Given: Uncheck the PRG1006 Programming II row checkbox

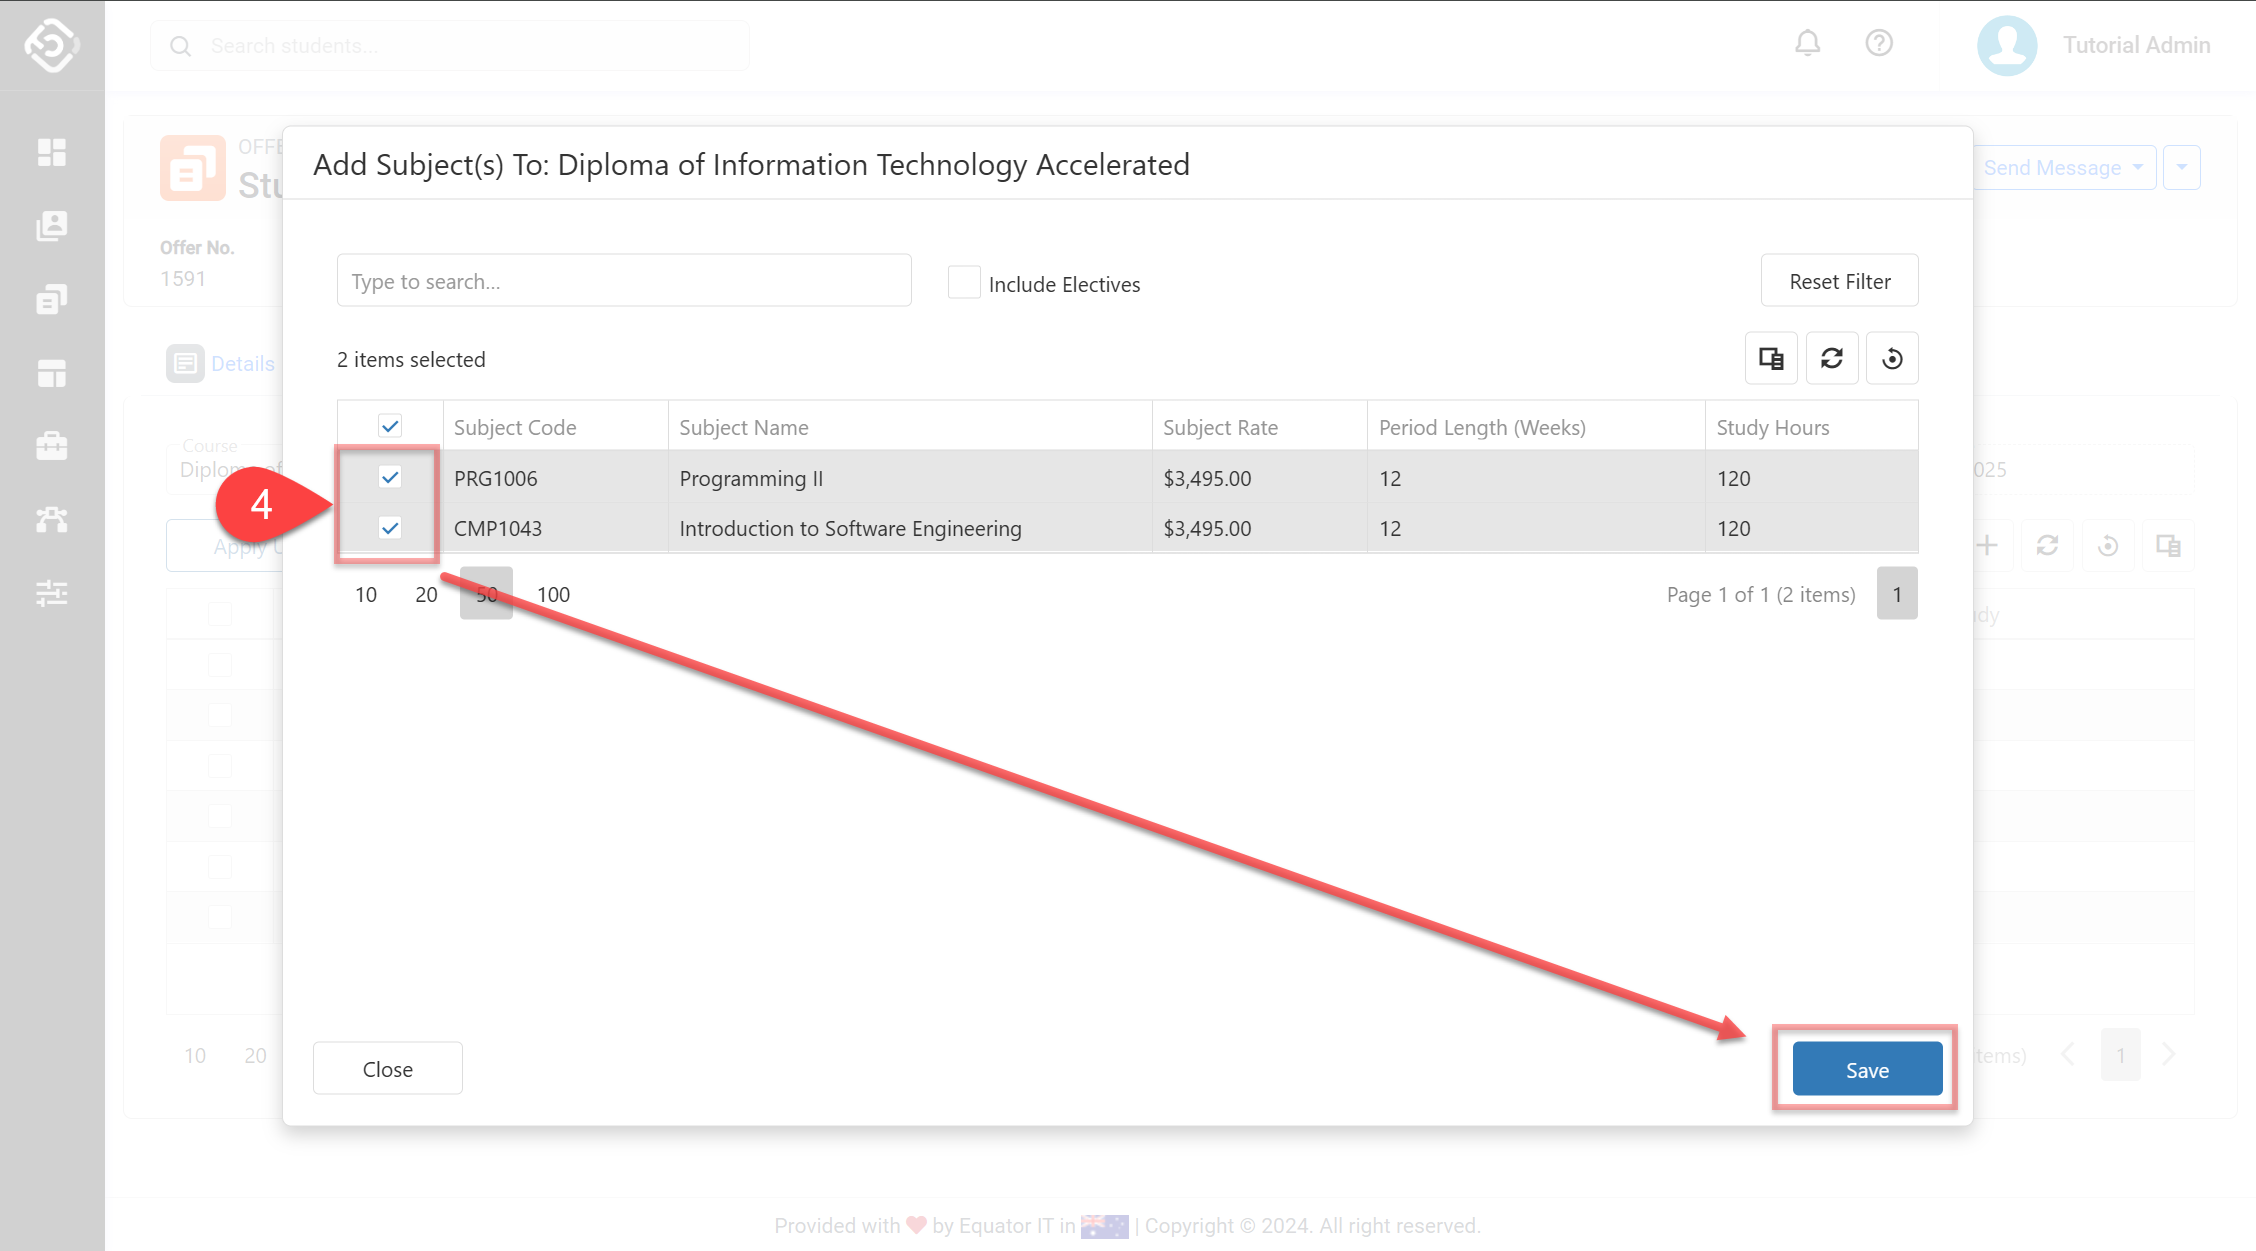Looking at the screenshot, I should (x=390, y=478).
